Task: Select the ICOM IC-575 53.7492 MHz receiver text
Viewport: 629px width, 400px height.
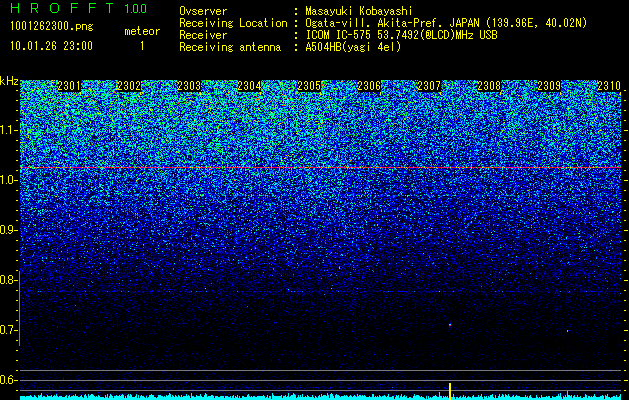Action: pos(402,35)
